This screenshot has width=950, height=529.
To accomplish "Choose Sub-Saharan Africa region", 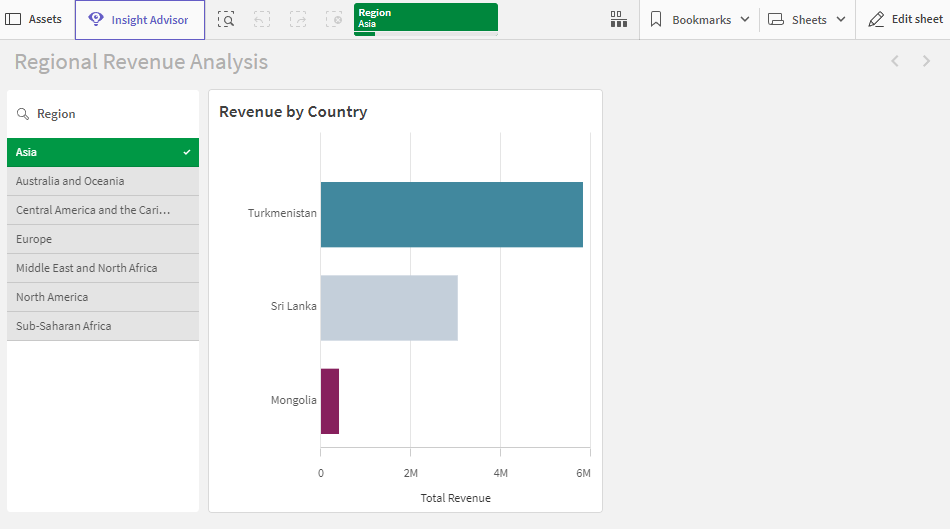I will (103, 326).
